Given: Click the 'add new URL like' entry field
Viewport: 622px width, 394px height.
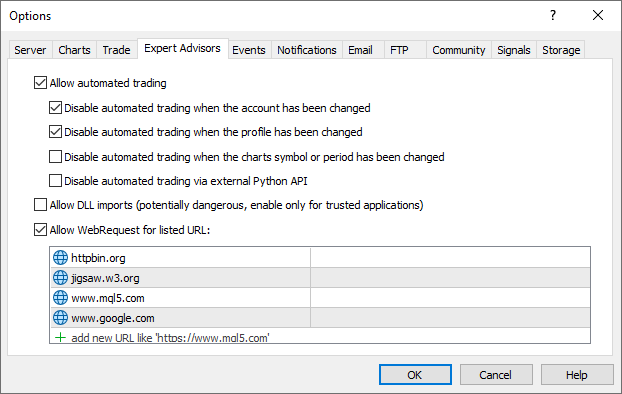Looking at the screenshot, I should (x=320, y=337).
